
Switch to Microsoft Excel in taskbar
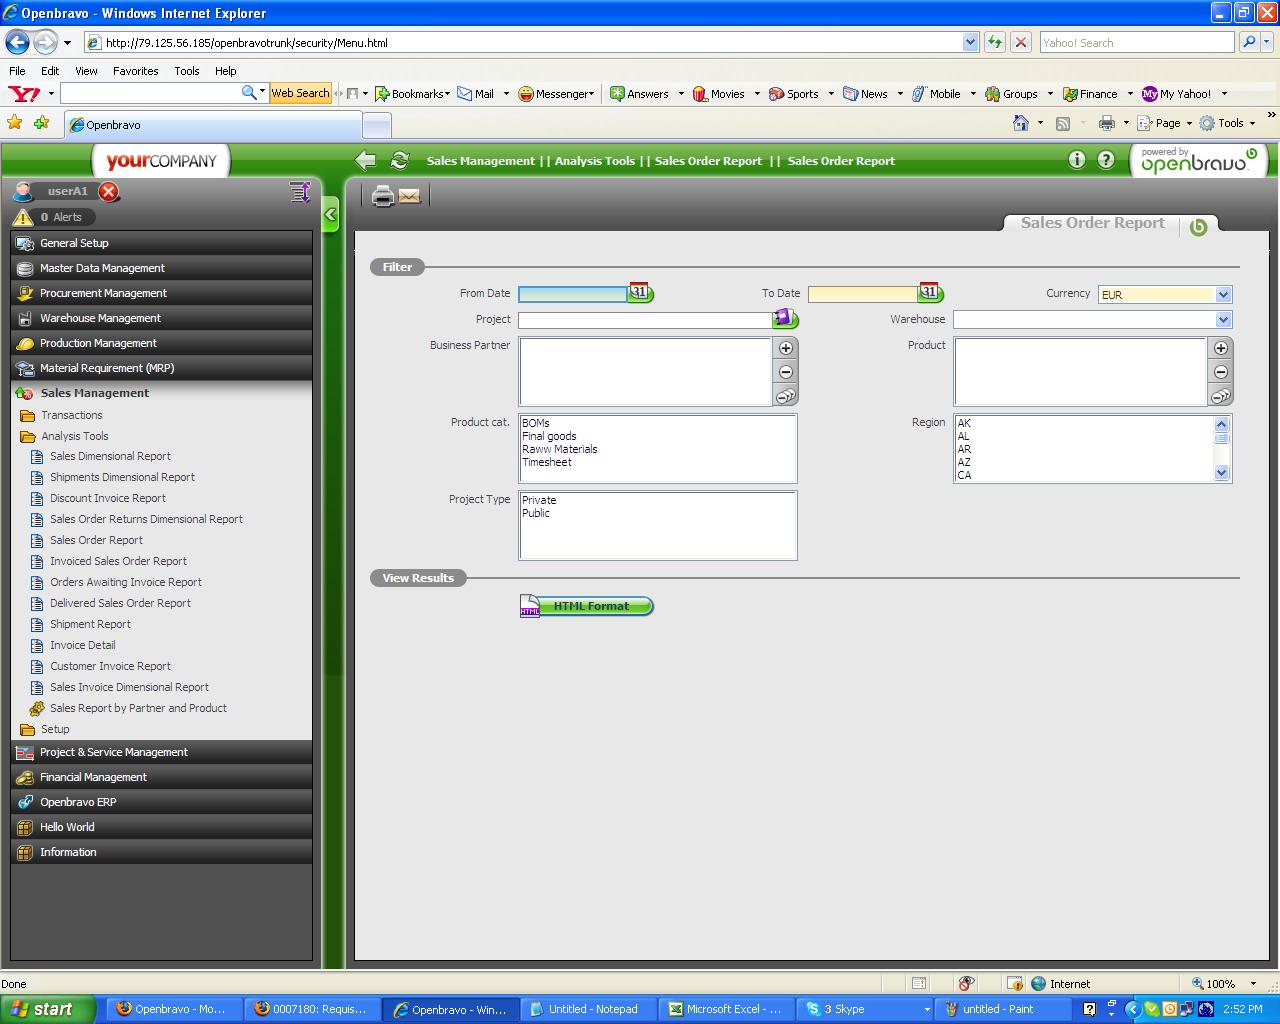point(726,1009)
